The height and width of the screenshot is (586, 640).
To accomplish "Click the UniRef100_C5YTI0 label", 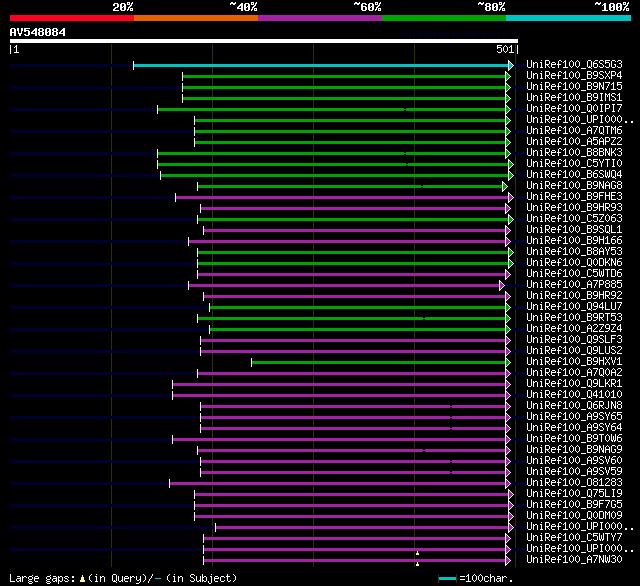I will [574, 164].
